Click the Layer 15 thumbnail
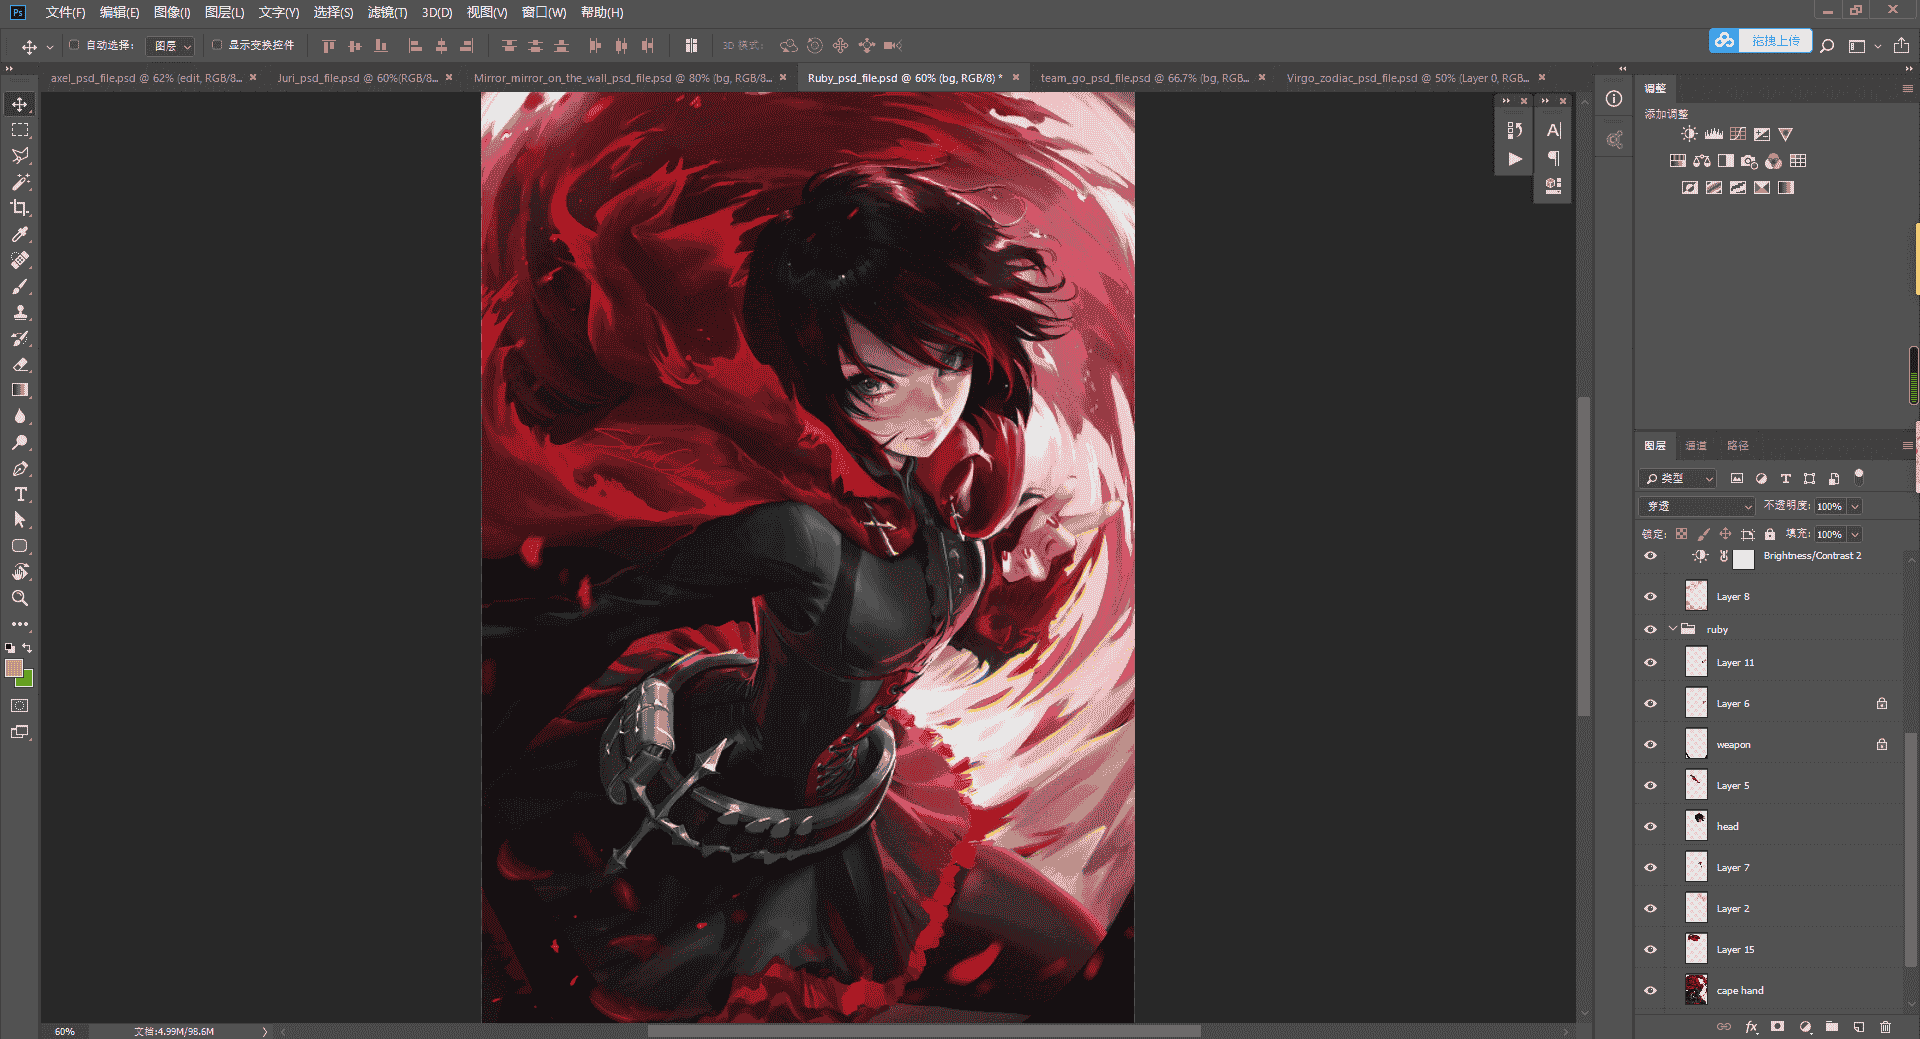1920x1039 pixels. (x=1696, y=949)
